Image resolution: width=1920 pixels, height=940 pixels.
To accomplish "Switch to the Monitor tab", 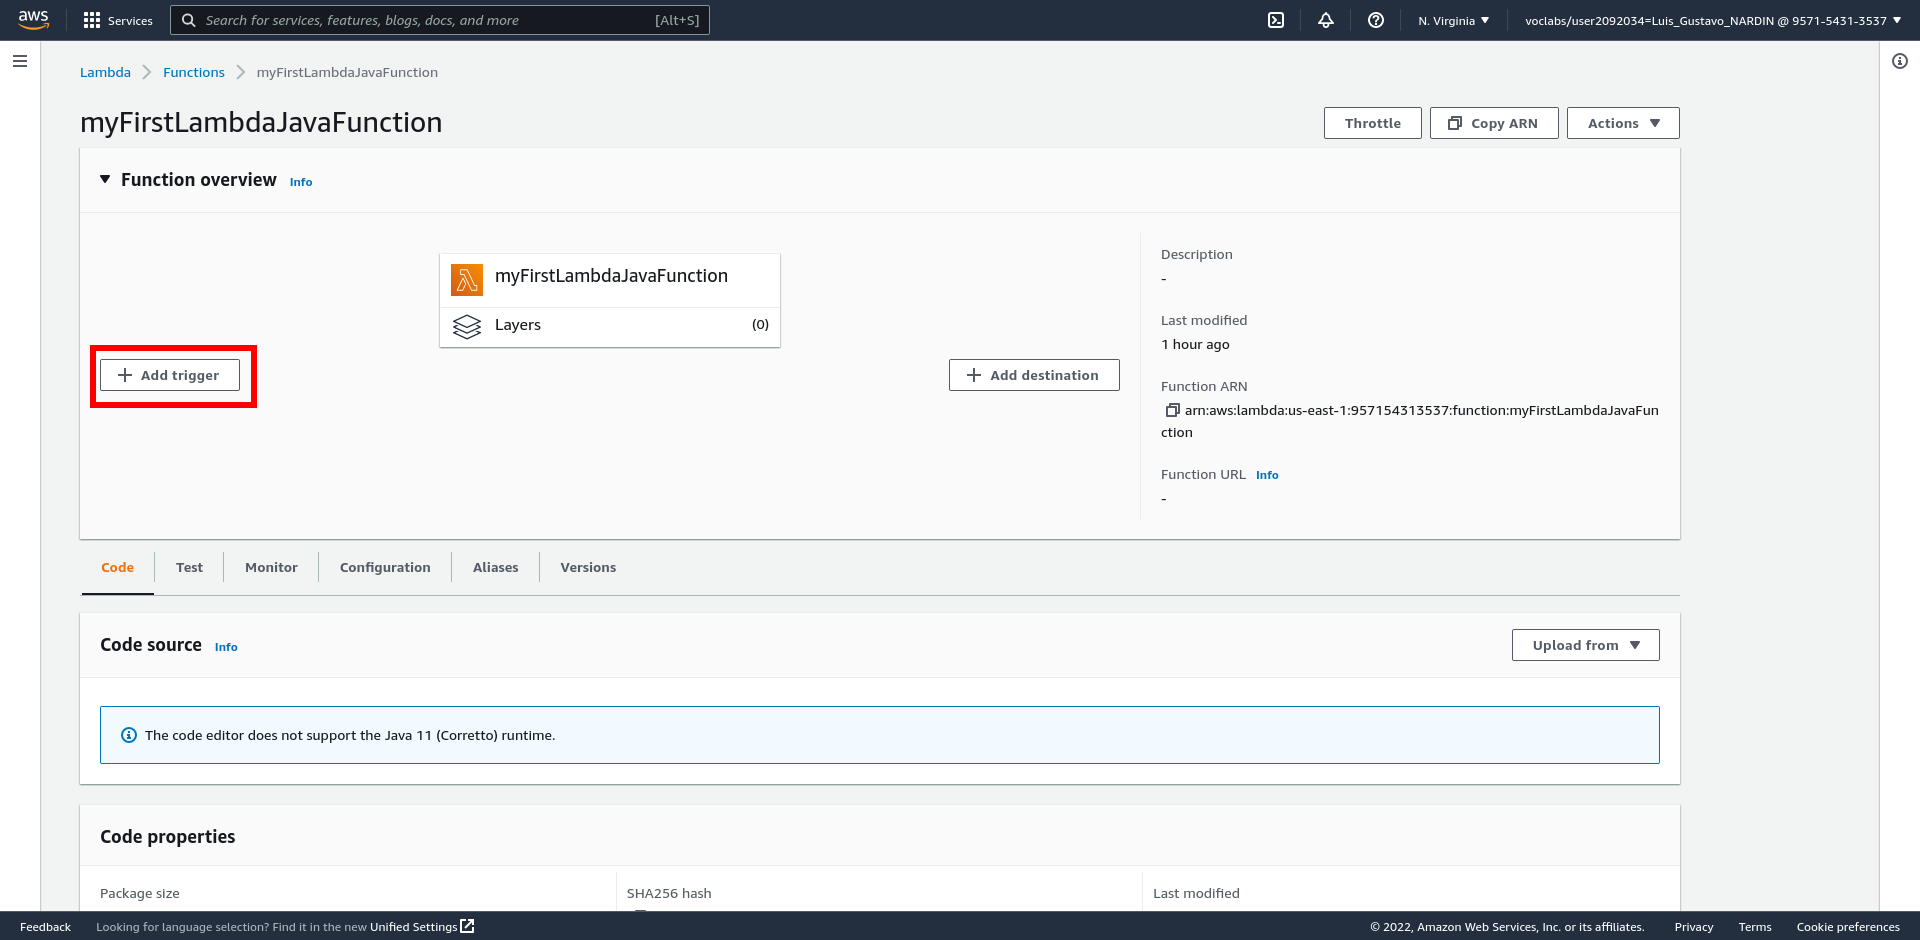I will 271,567.
